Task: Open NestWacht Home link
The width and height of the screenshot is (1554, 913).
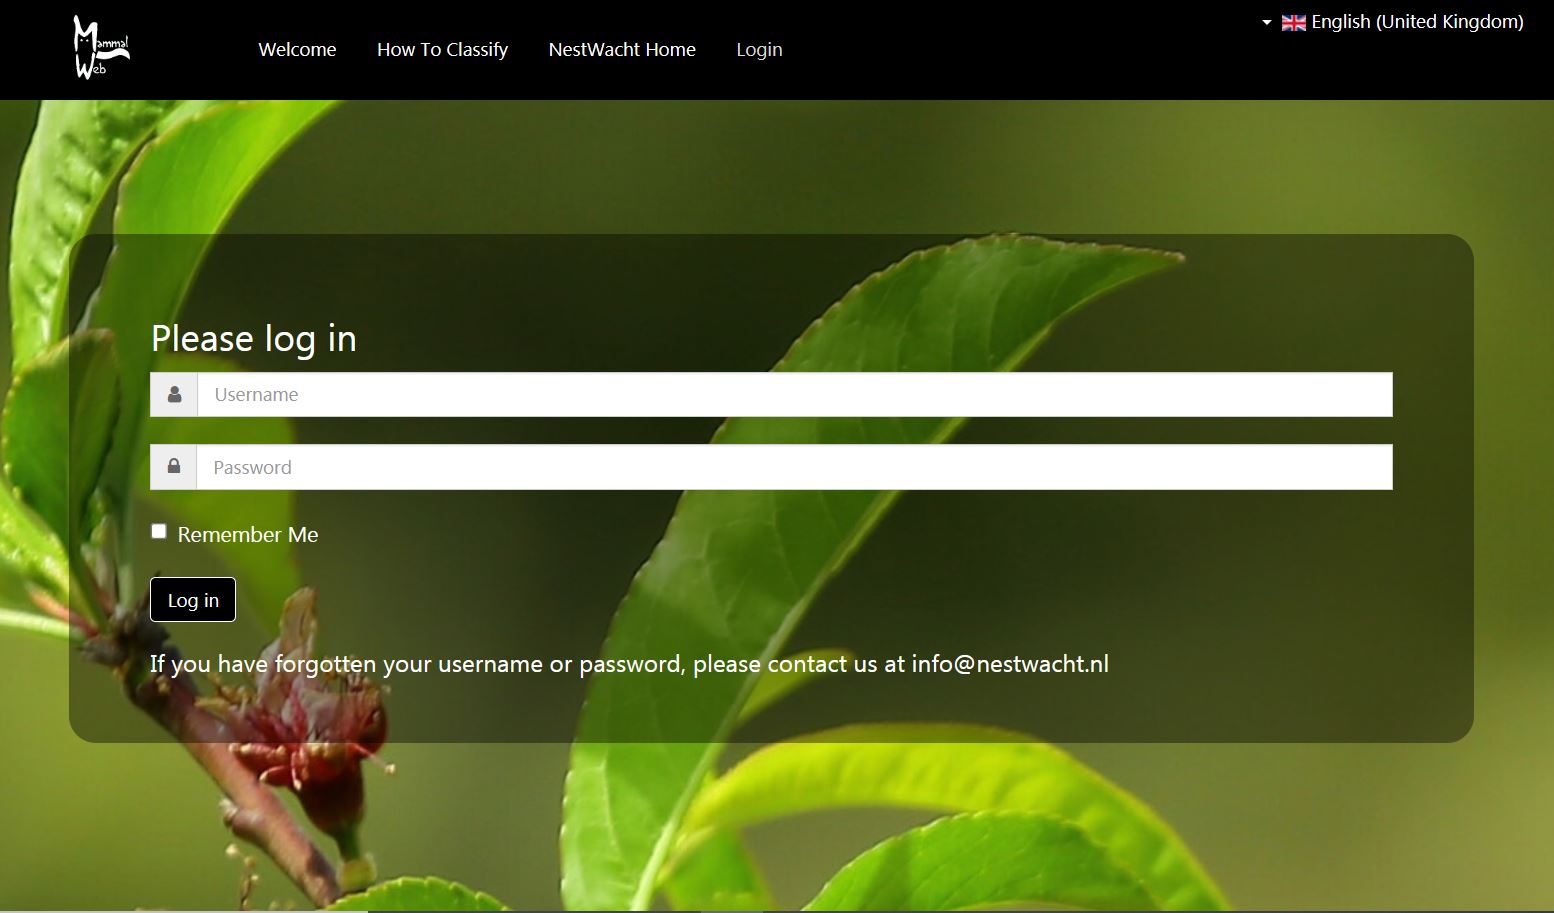Action: [622, 50]
